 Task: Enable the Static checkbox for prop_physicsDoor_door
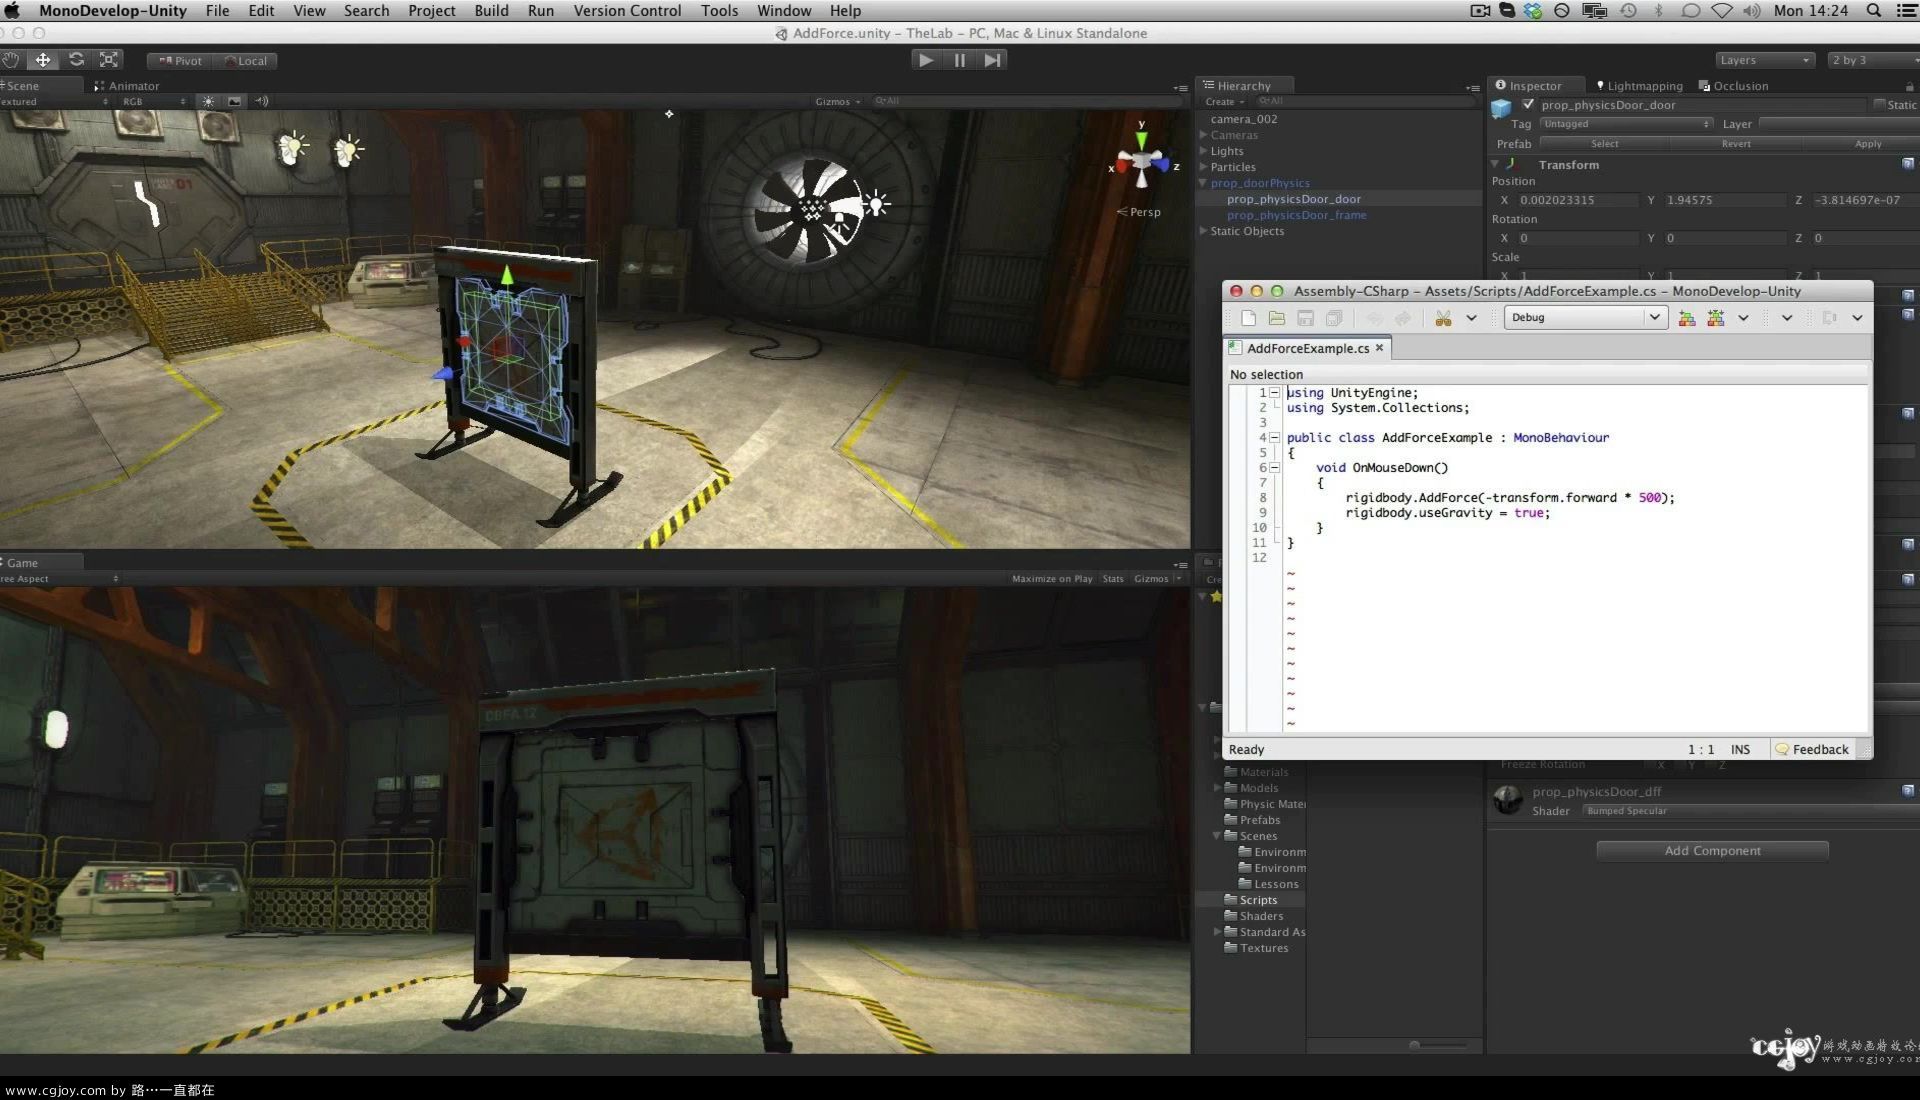point(1878,105)
